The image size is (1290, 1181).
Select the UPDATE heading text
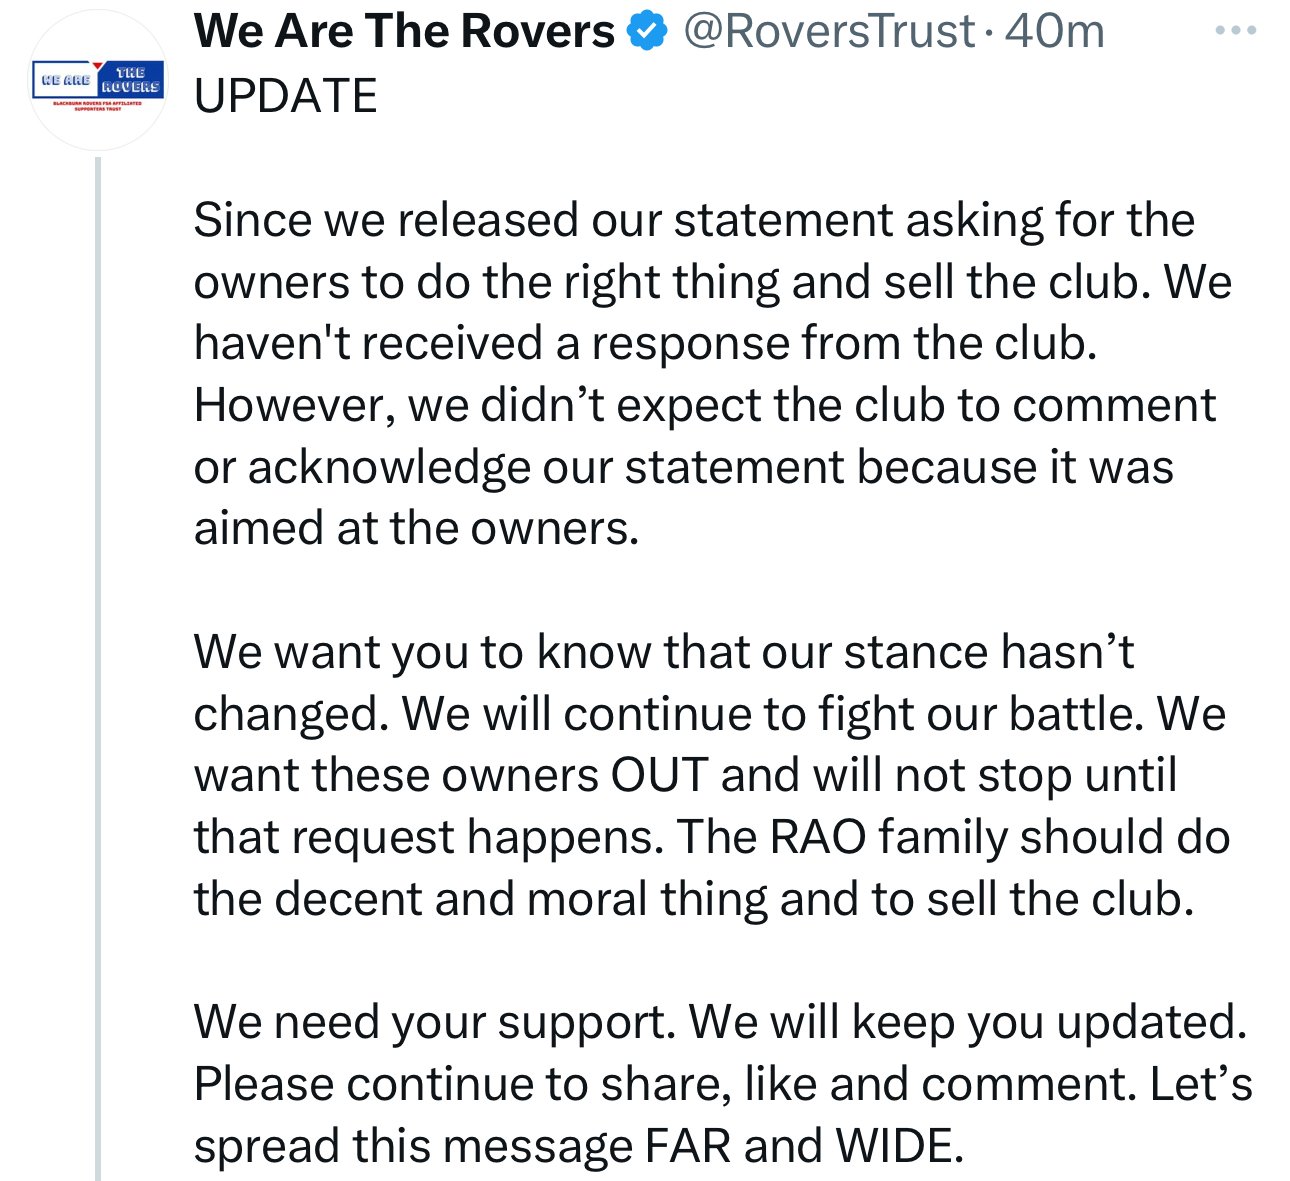click(x=285, y=96)
